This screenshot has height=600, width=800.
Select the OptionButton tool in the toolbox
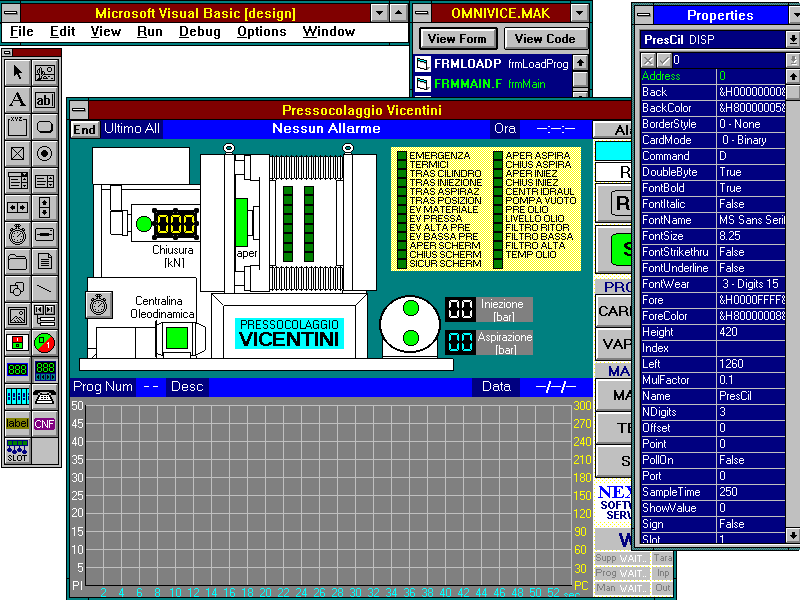(44, 154)
